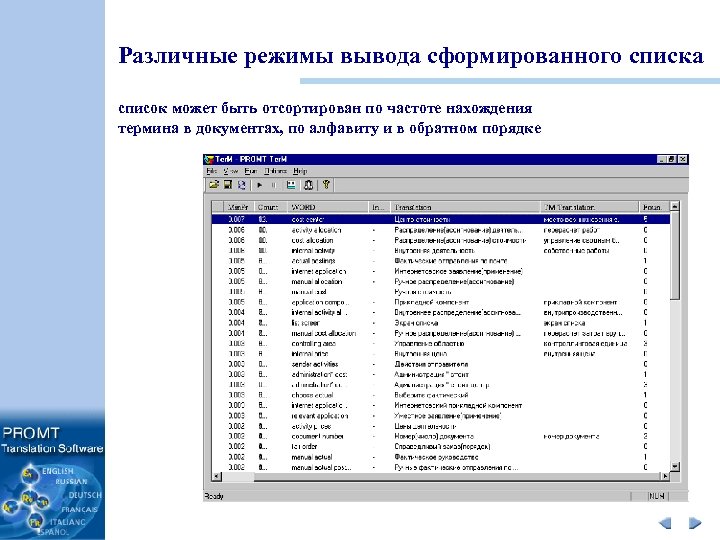720x540 pixels.
Task: Open the Help menu
Action: point(299,171)
